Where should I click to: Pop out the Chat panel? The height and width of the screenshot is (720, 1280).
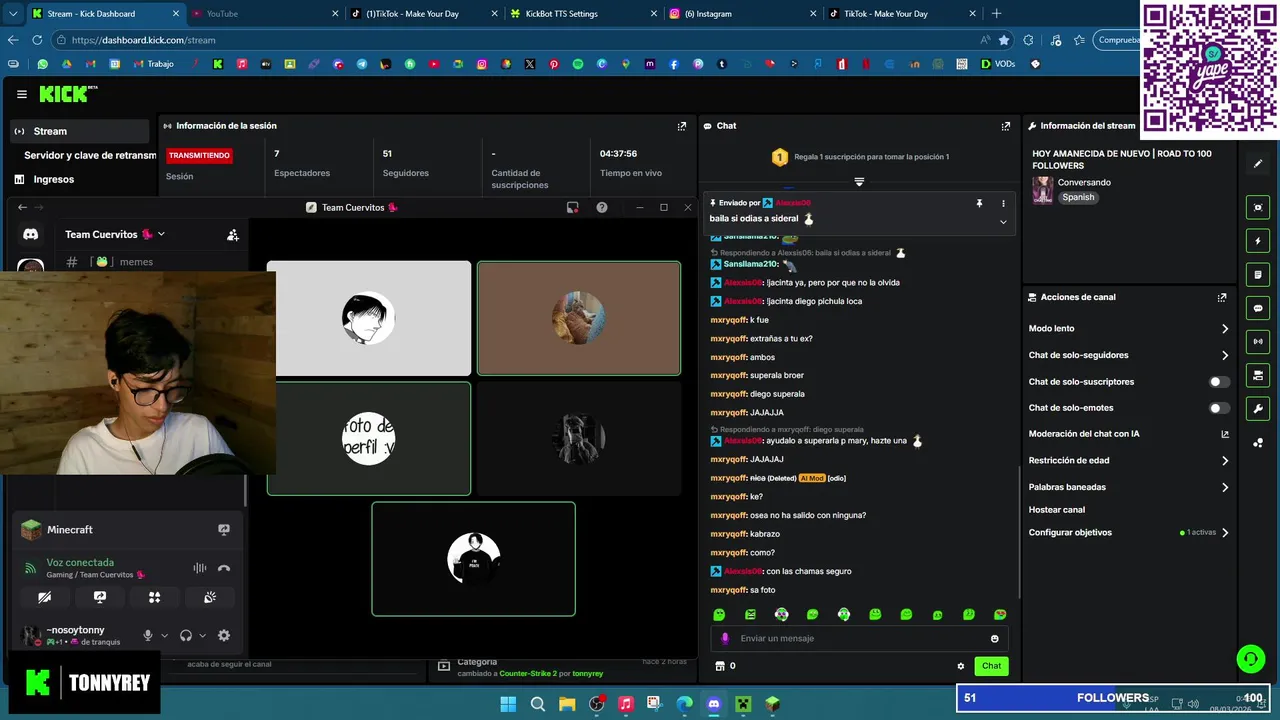(x=1006, y=126)
